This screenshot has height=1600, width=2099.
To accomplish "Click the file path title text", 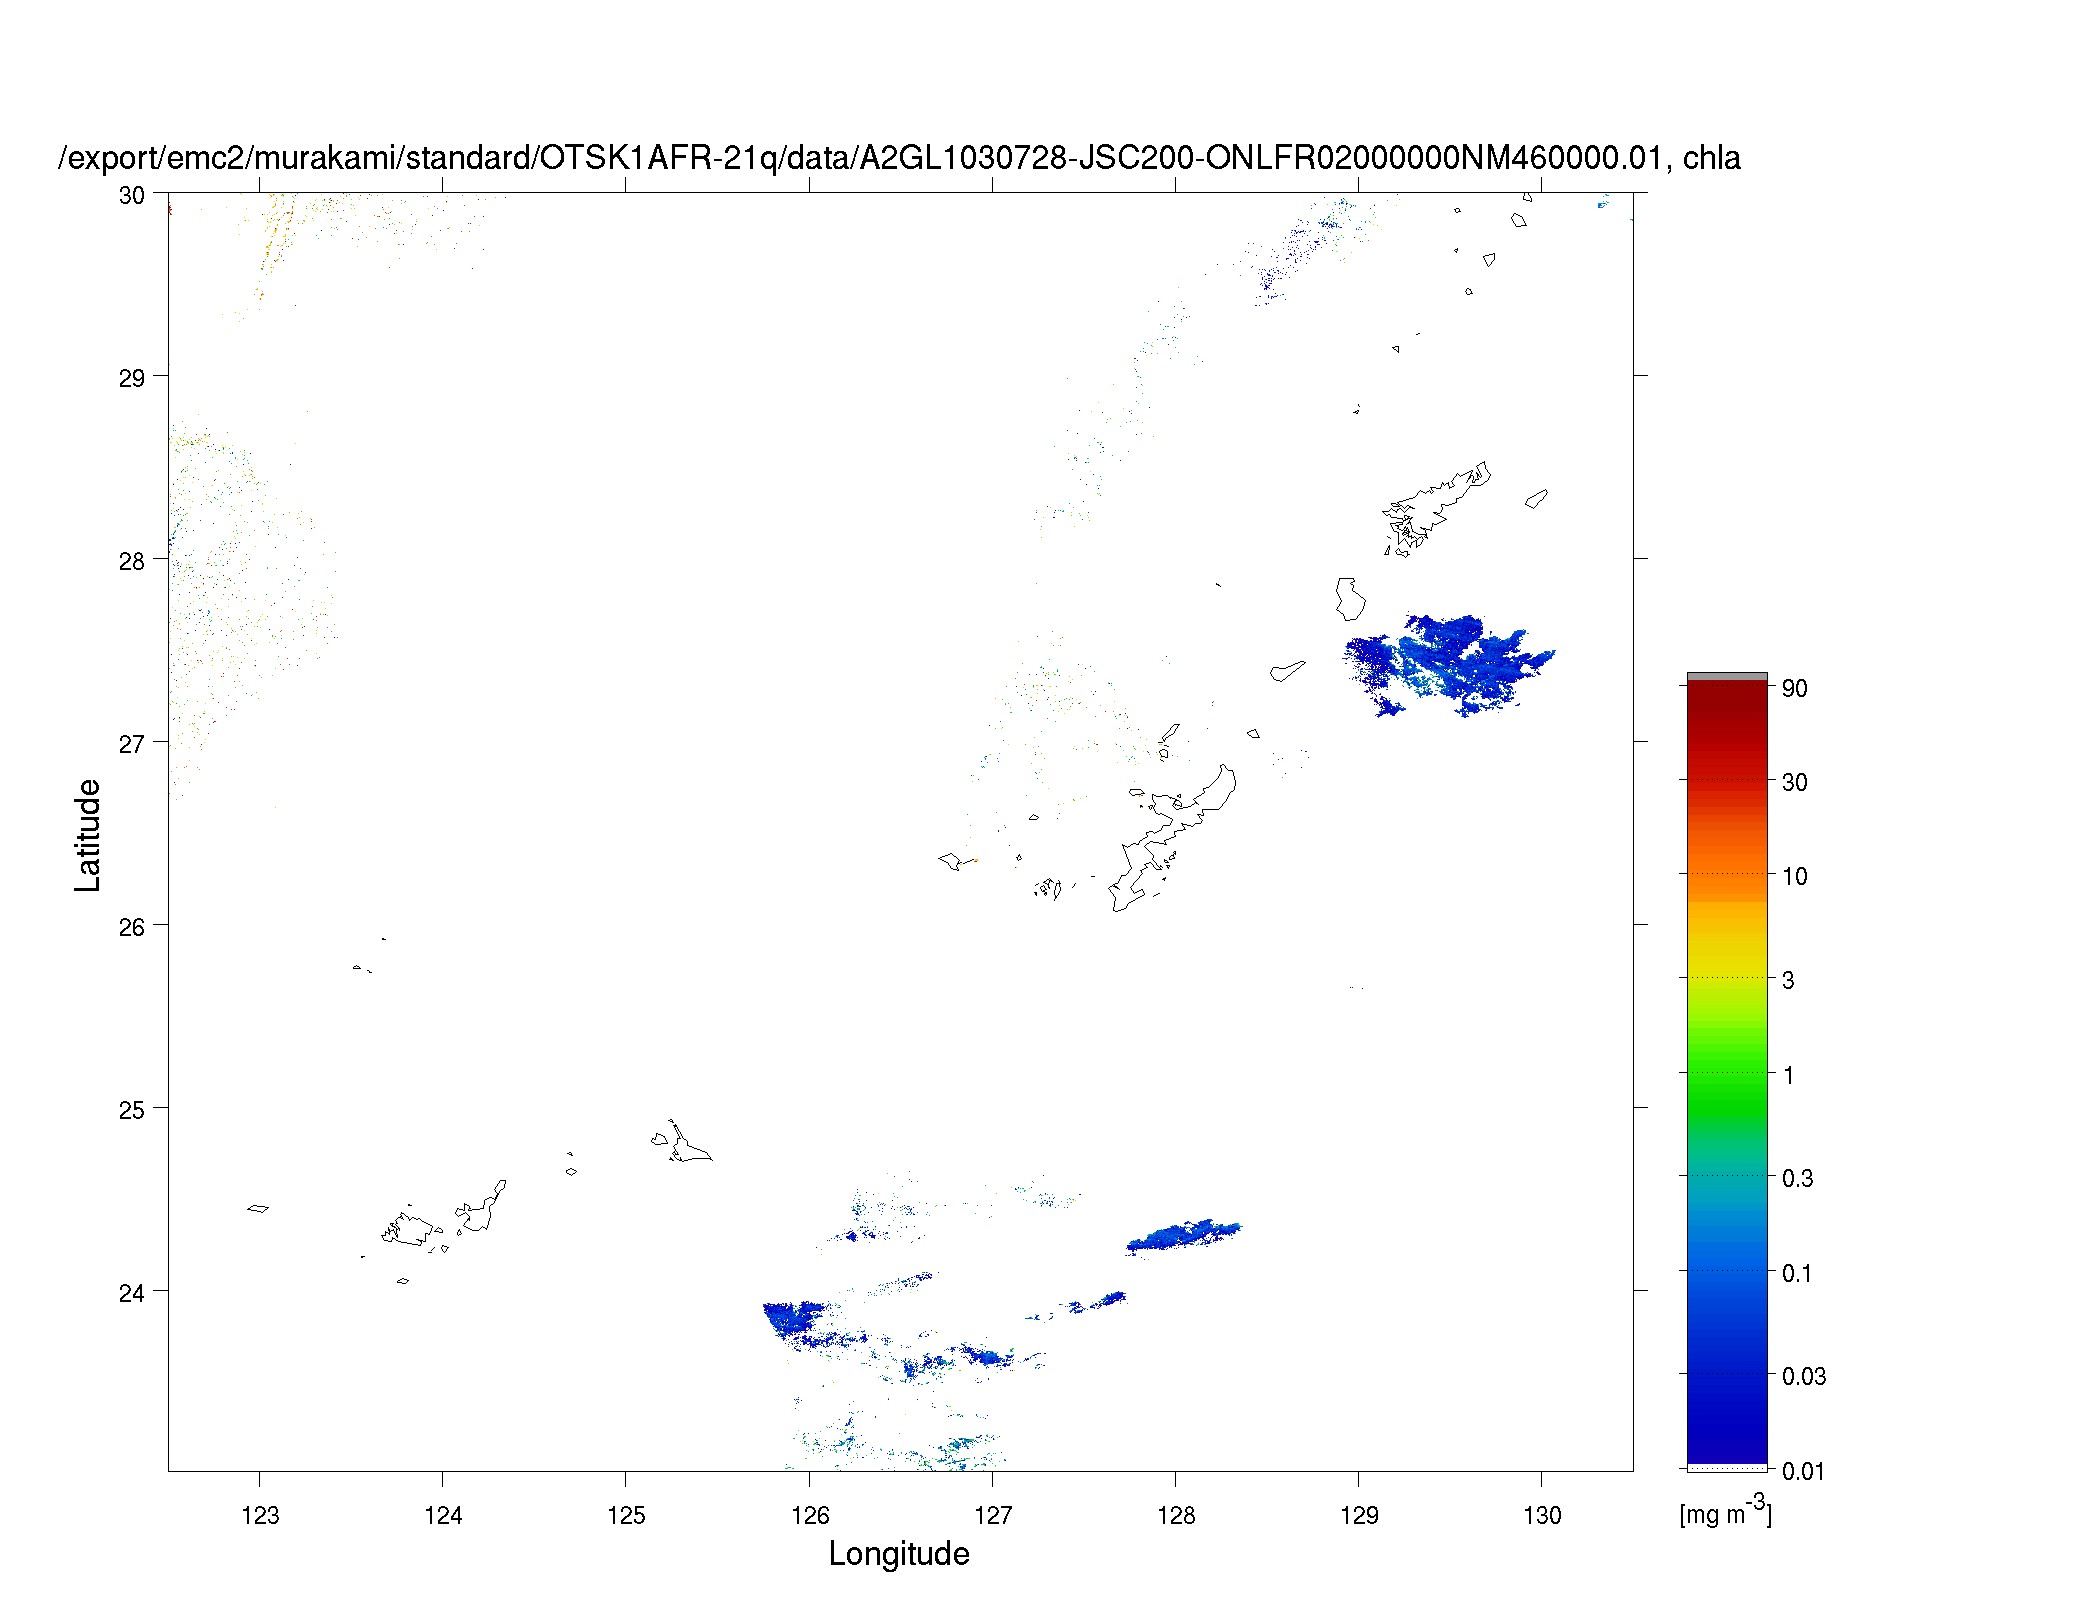I will pyautogui.click(x=900, y=158).
